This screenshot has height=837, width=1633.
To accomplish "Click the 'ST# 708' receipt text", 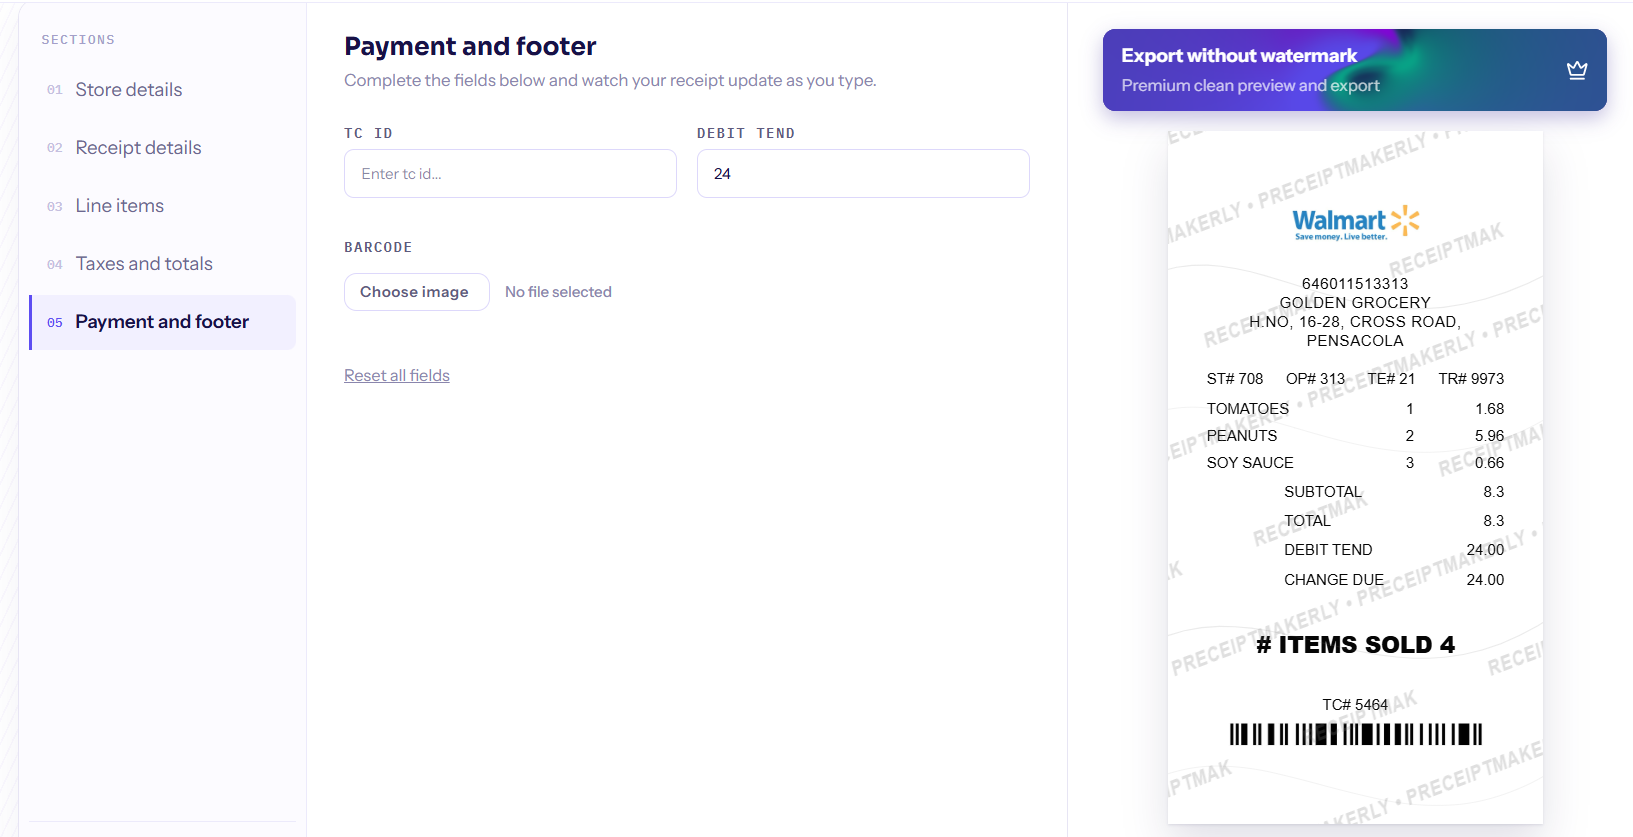I will 1235,379.
